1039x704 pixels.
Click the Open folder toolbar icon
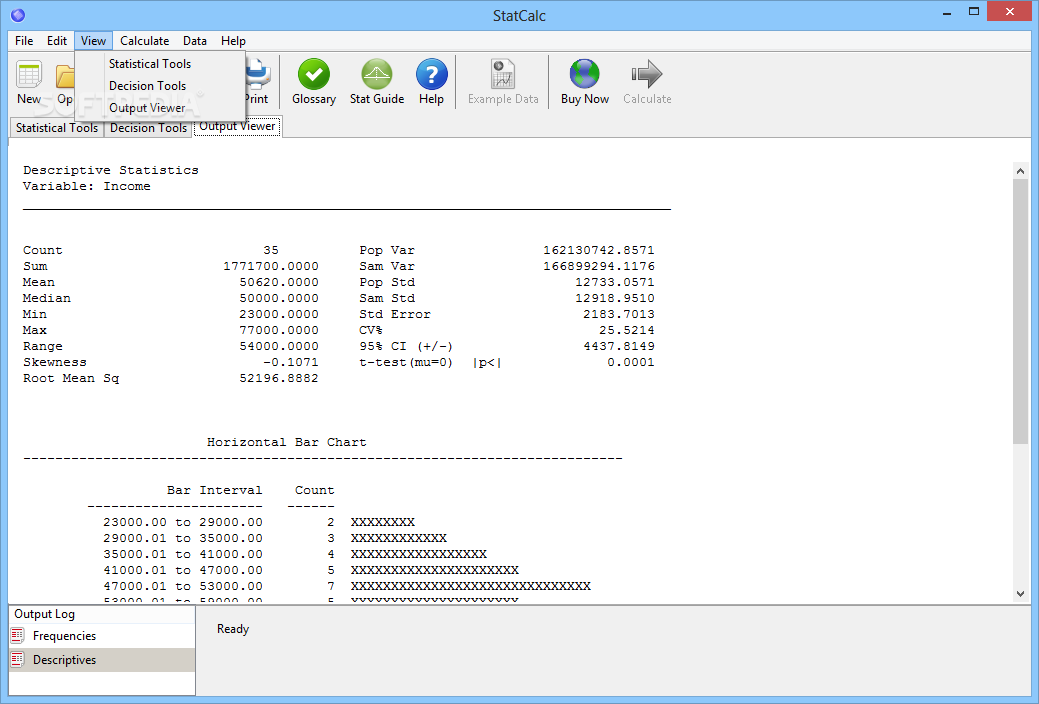pyautogui.click(x=64, y=77)
